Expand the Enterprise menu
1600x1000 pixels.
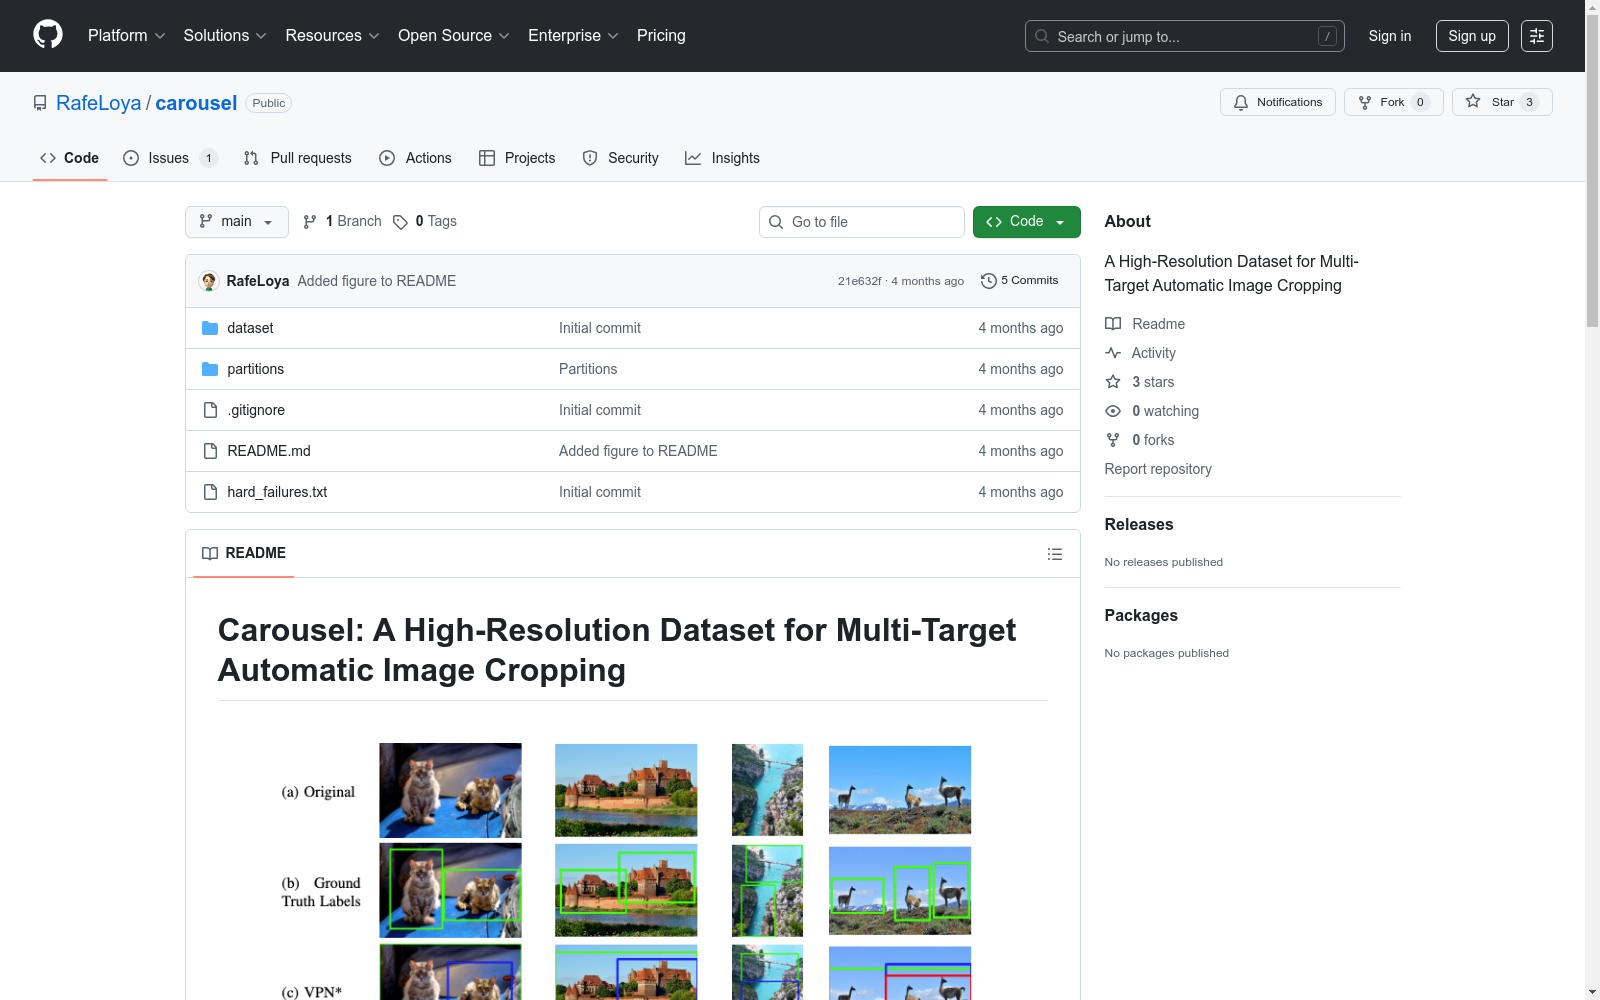(573, 36)
